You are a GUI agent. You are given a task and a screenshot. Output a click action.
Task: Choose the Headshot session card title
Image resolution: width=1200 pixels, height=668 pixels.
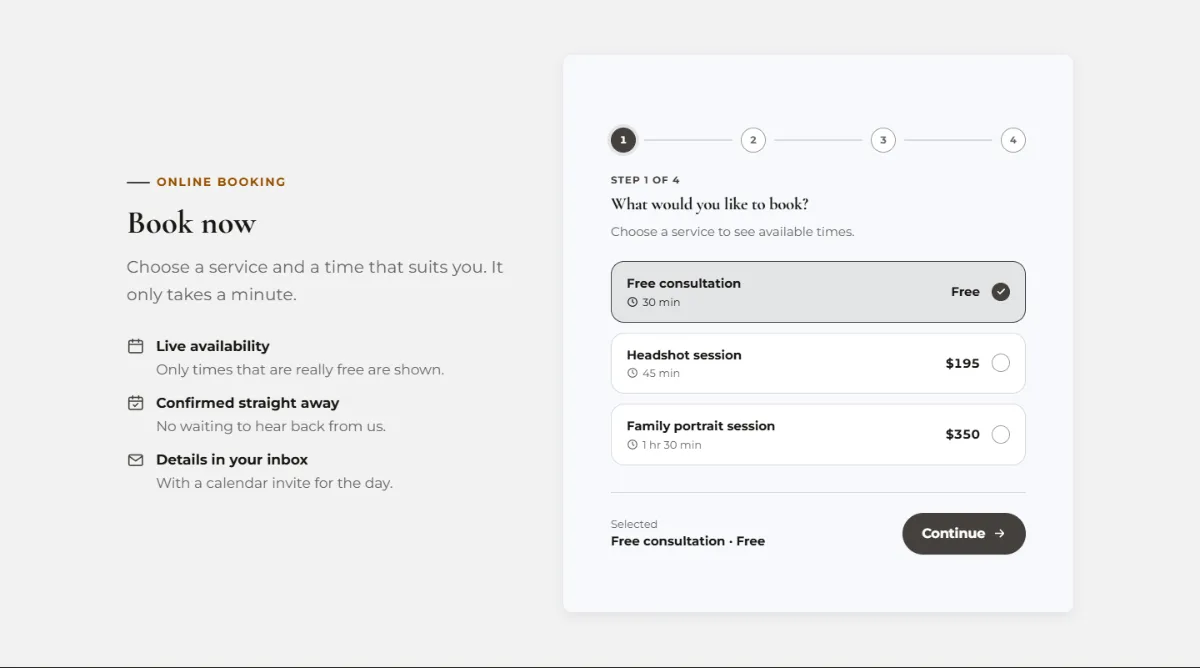[684, 355]
